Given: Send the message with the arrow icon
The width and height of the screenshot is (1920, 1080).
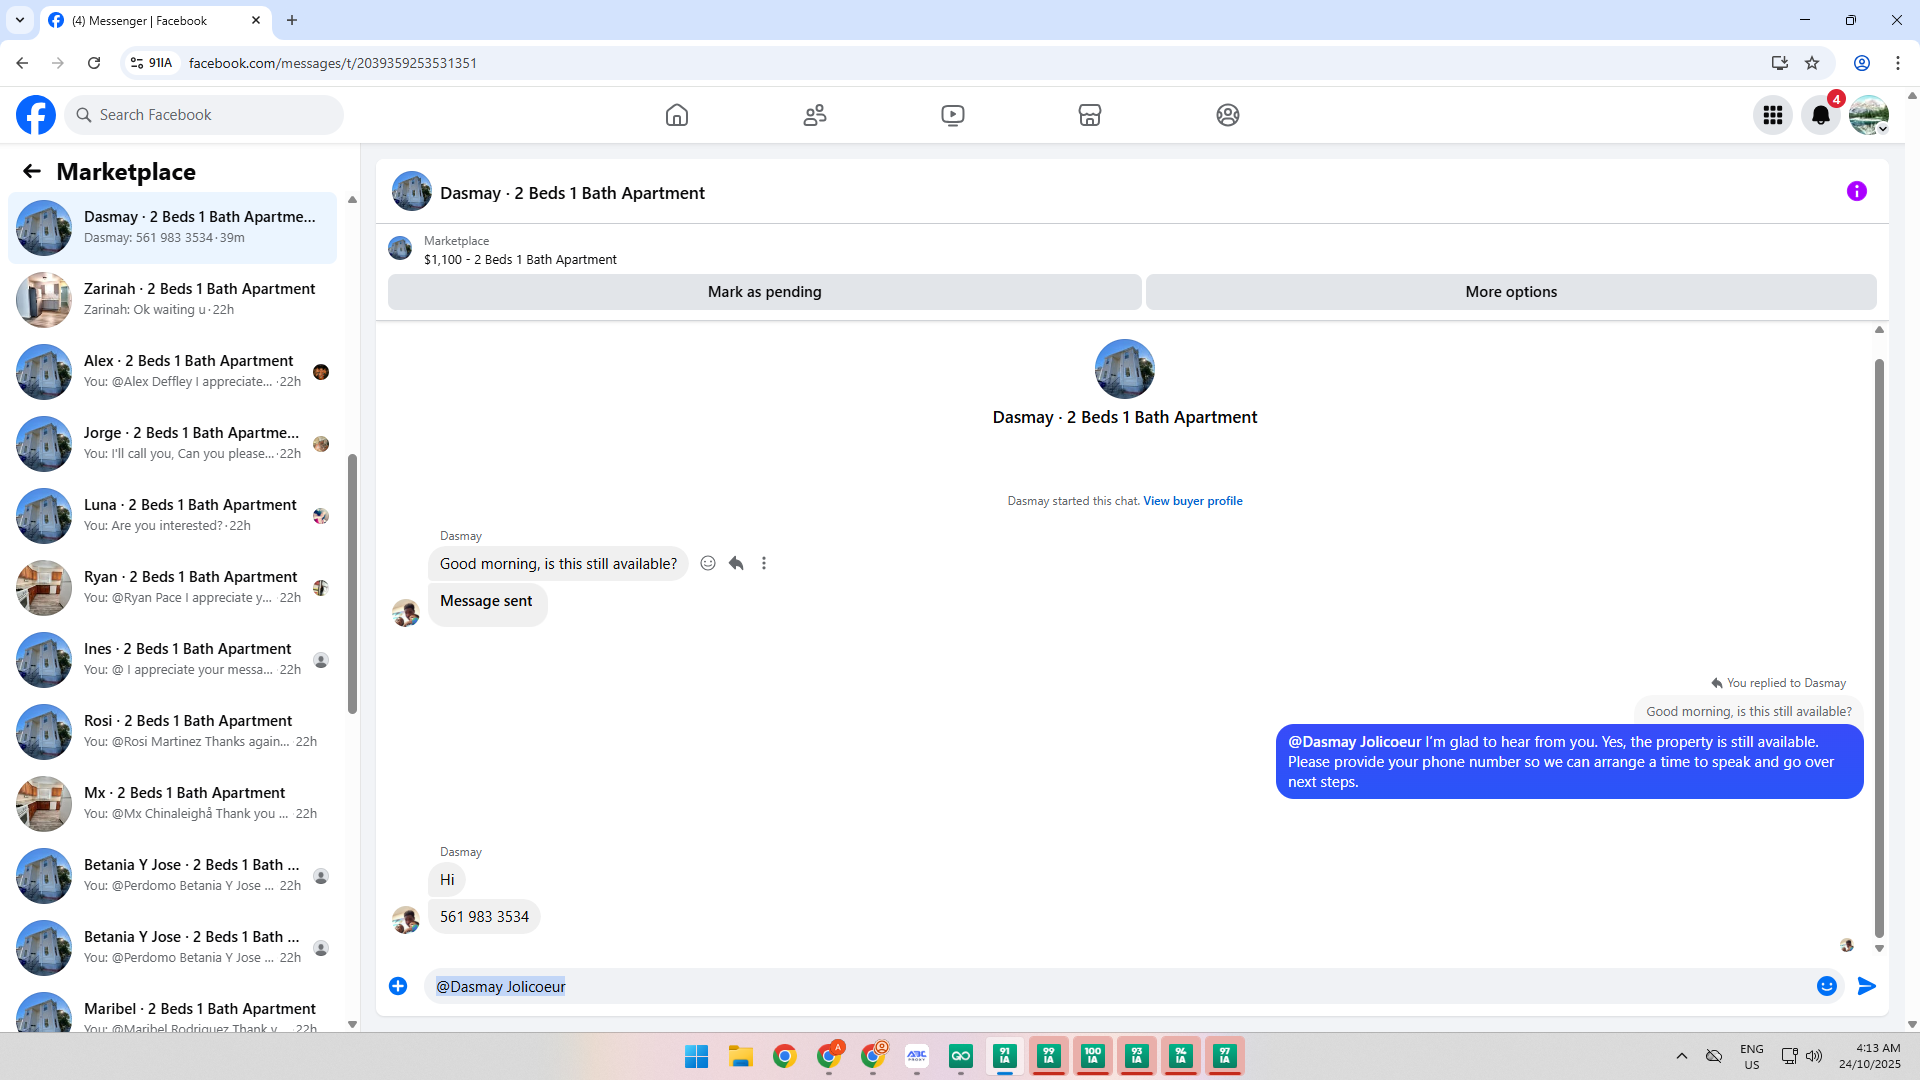Looking at the screenshot, I should (x=1867, y=986).
